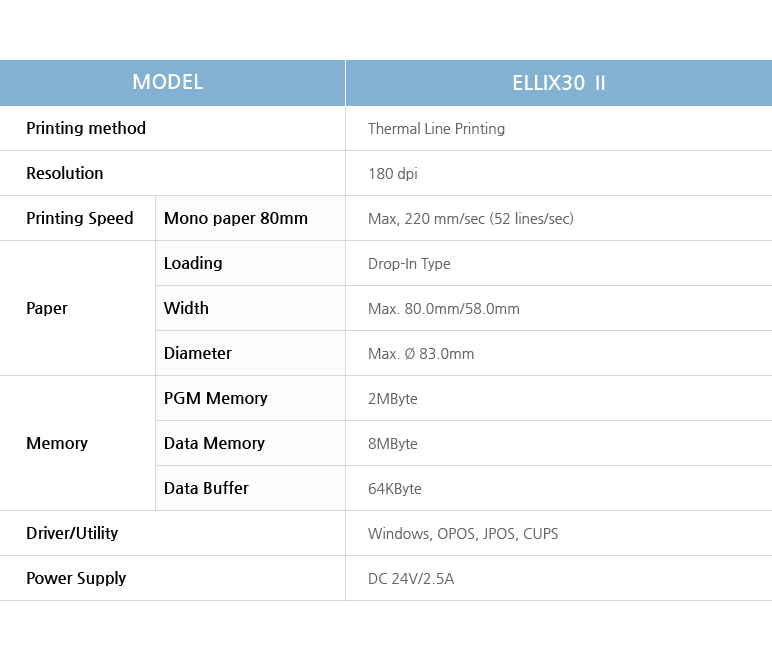The width and height of the screenshot is (772, 665).
Task: Click the ELLIX30 II header cell
Action: click(x=558, y=83)
